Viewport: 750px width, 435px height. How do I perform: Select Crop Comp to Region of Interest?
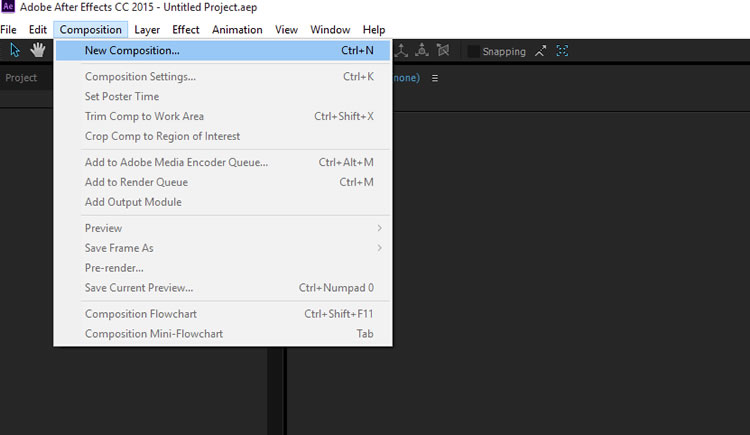(223, 136)
